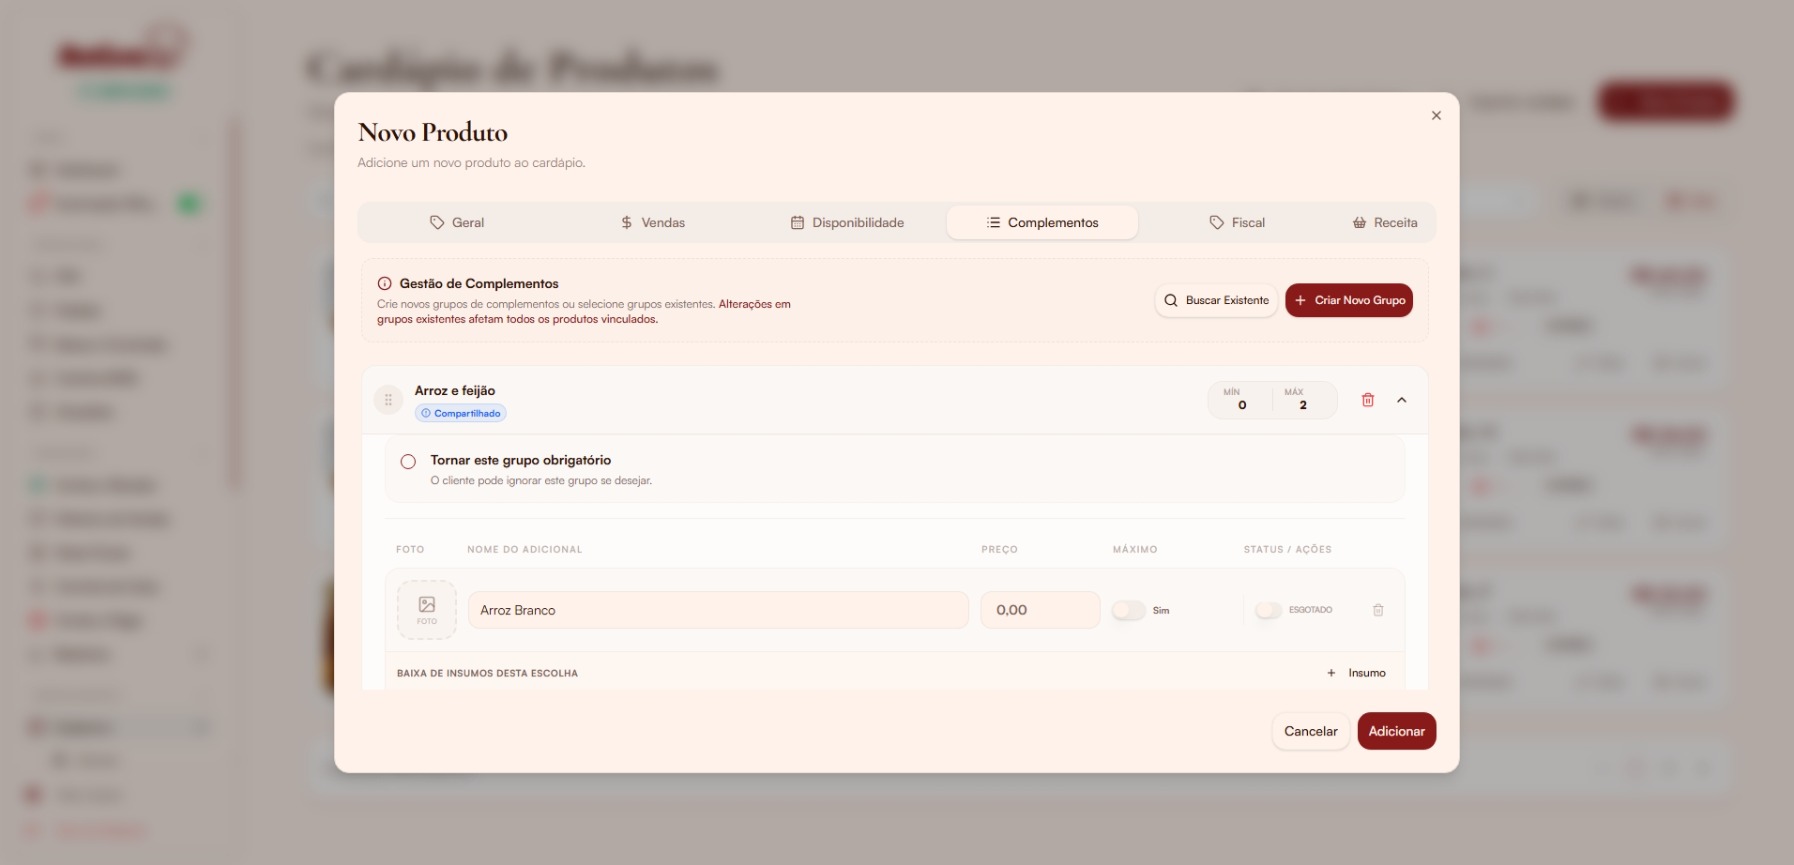1794x865 pixels.
Task: Collapse the Arroz e feijão group
Action: pyautogui.click(x=1402, y=400)
